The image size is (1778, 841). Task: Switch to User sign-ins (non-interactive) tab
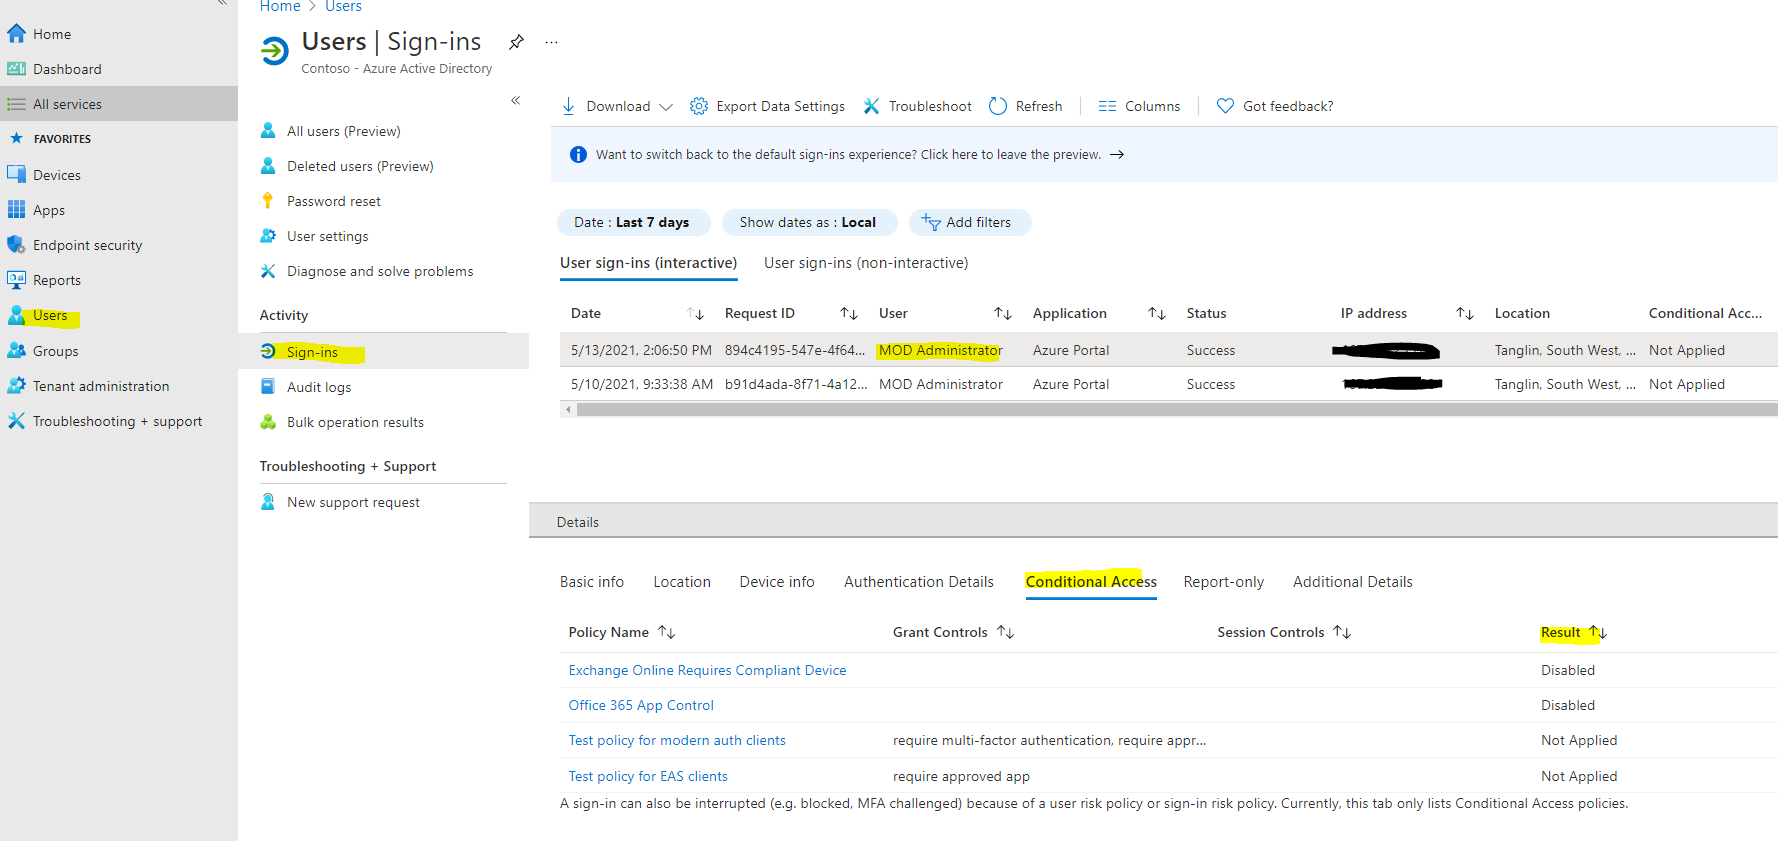pos(866,263)
